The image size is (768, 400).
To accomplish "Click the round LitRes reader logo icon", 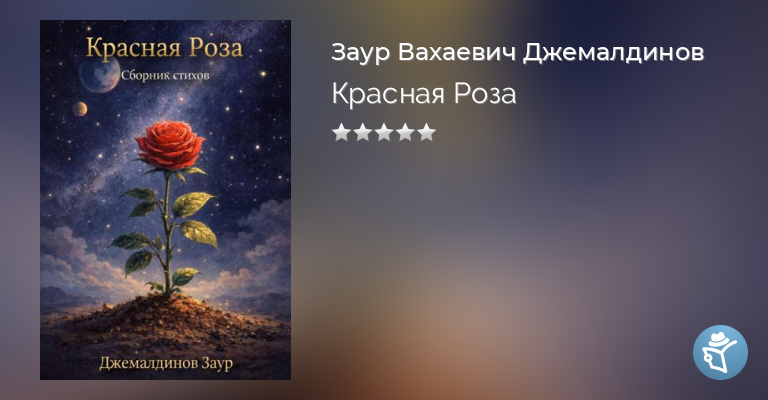I will [x=720, y=352].
